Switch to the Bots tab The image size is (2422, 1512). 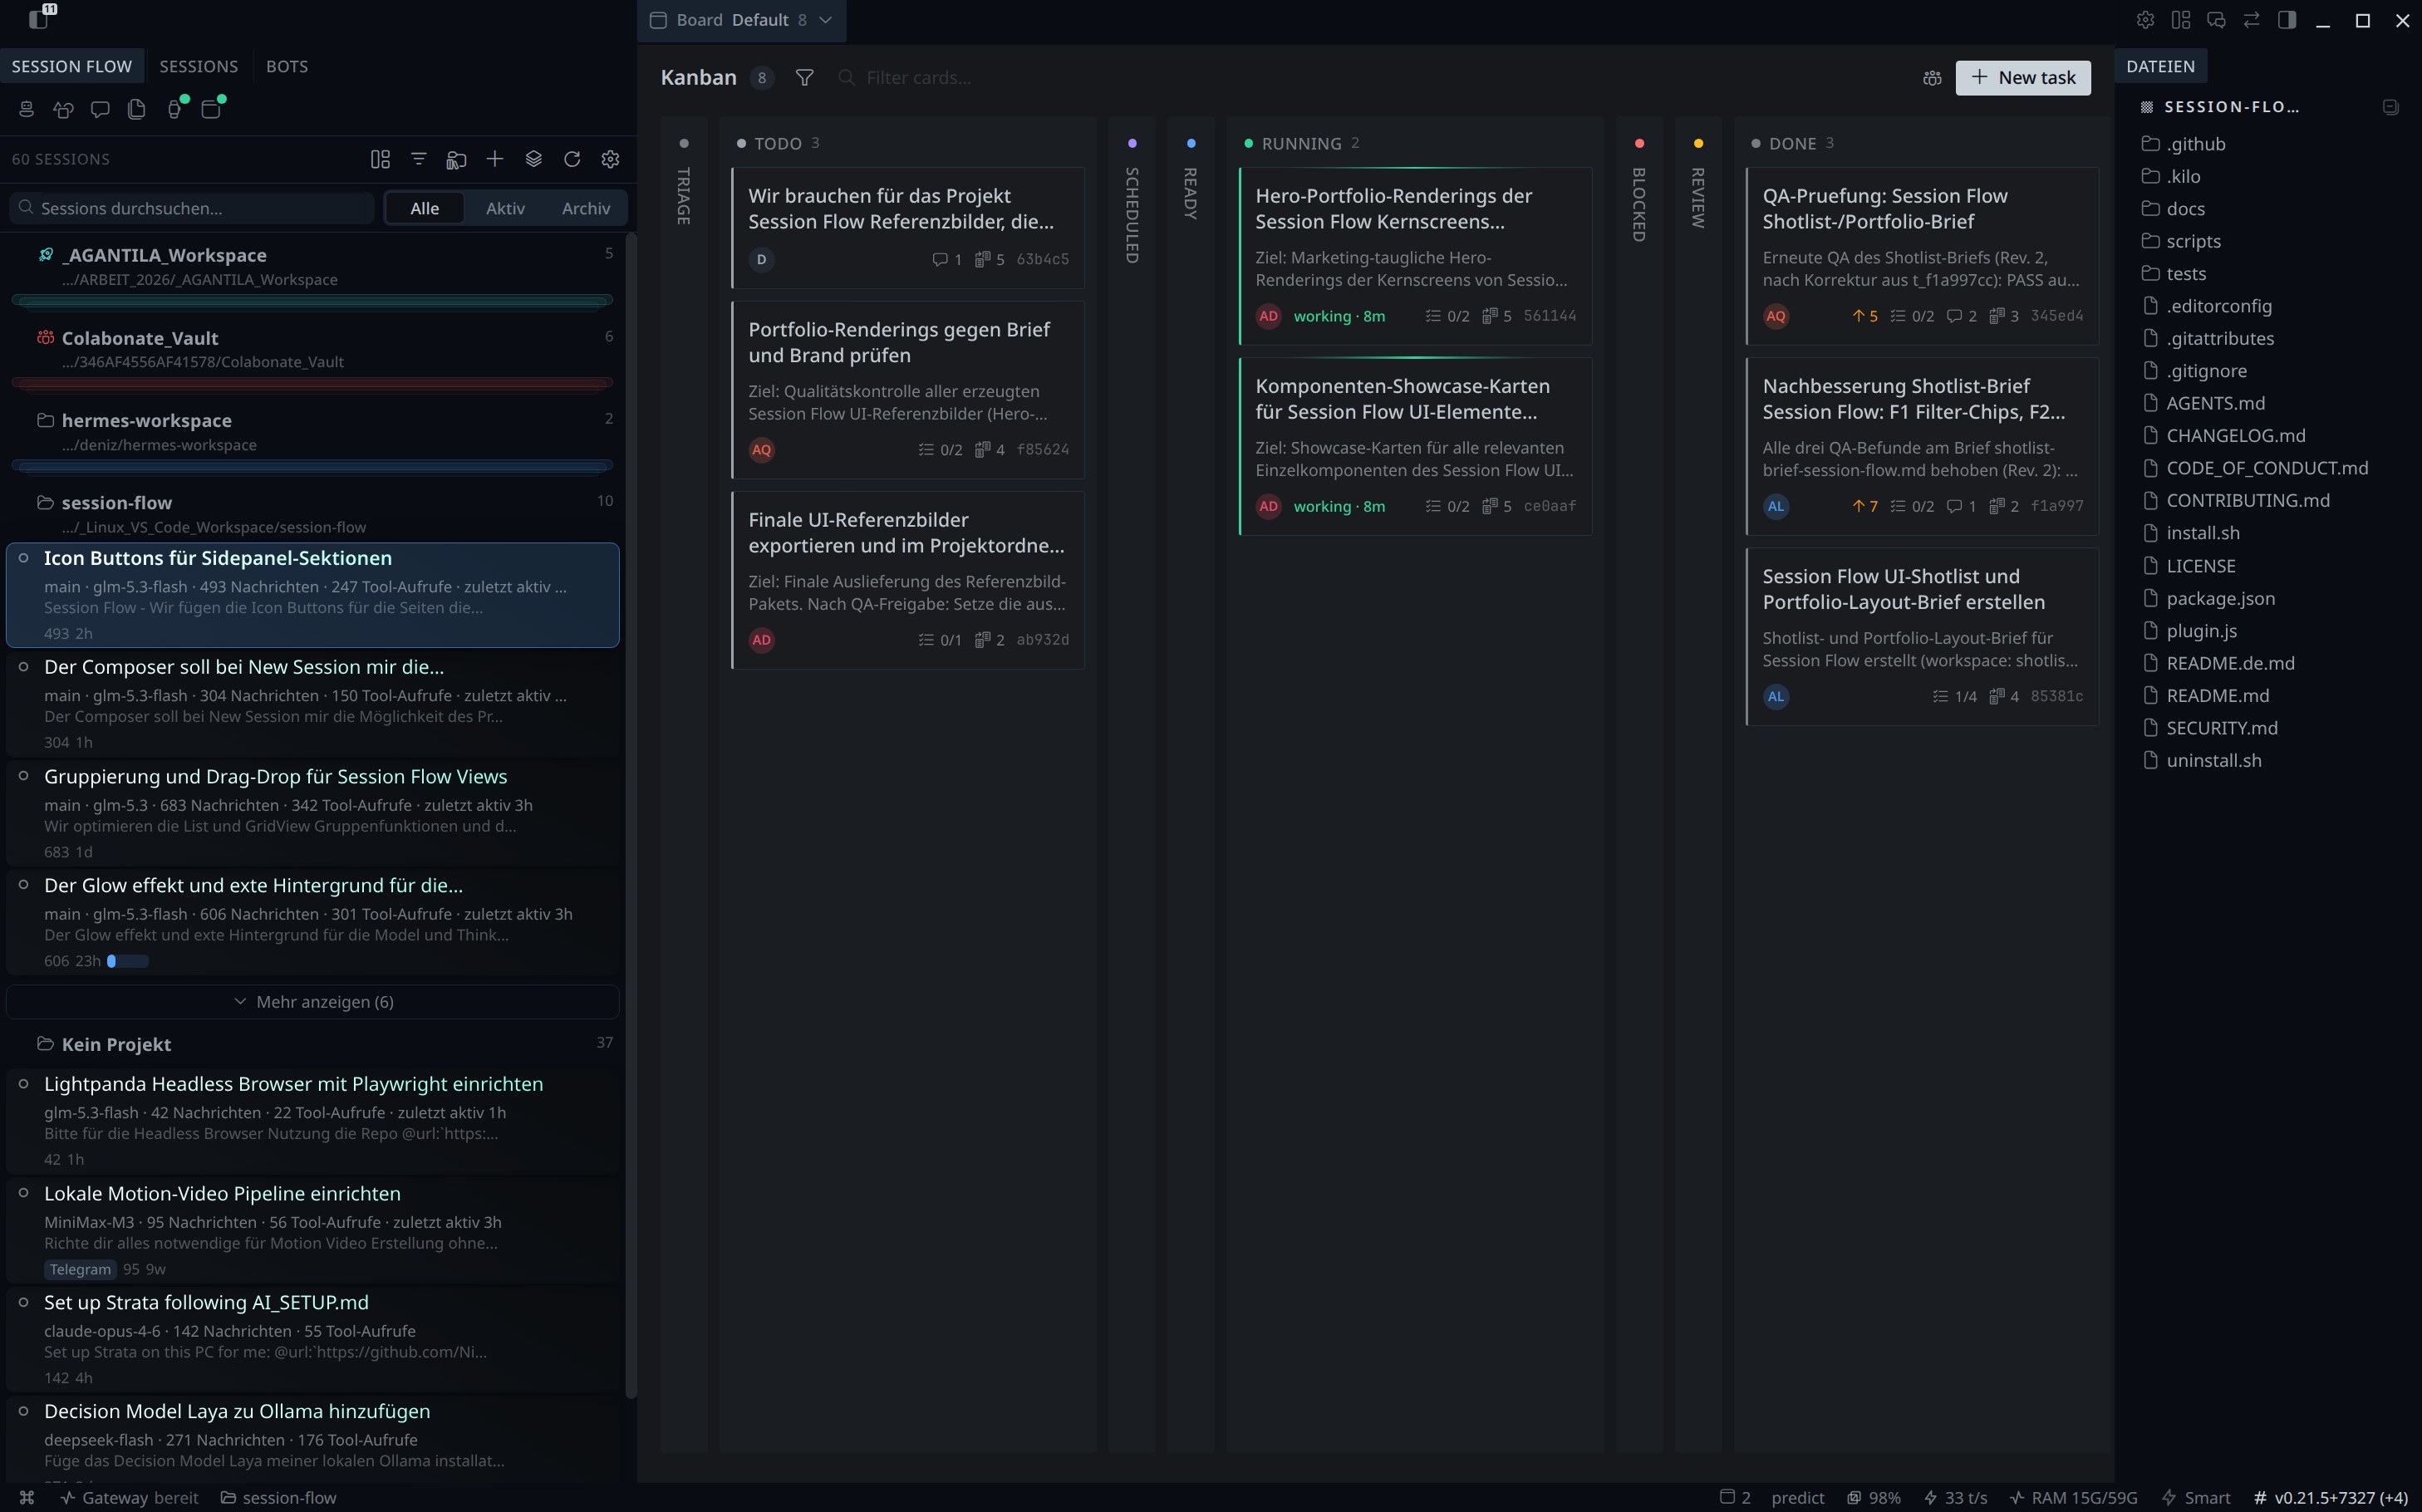click(287, 66)
